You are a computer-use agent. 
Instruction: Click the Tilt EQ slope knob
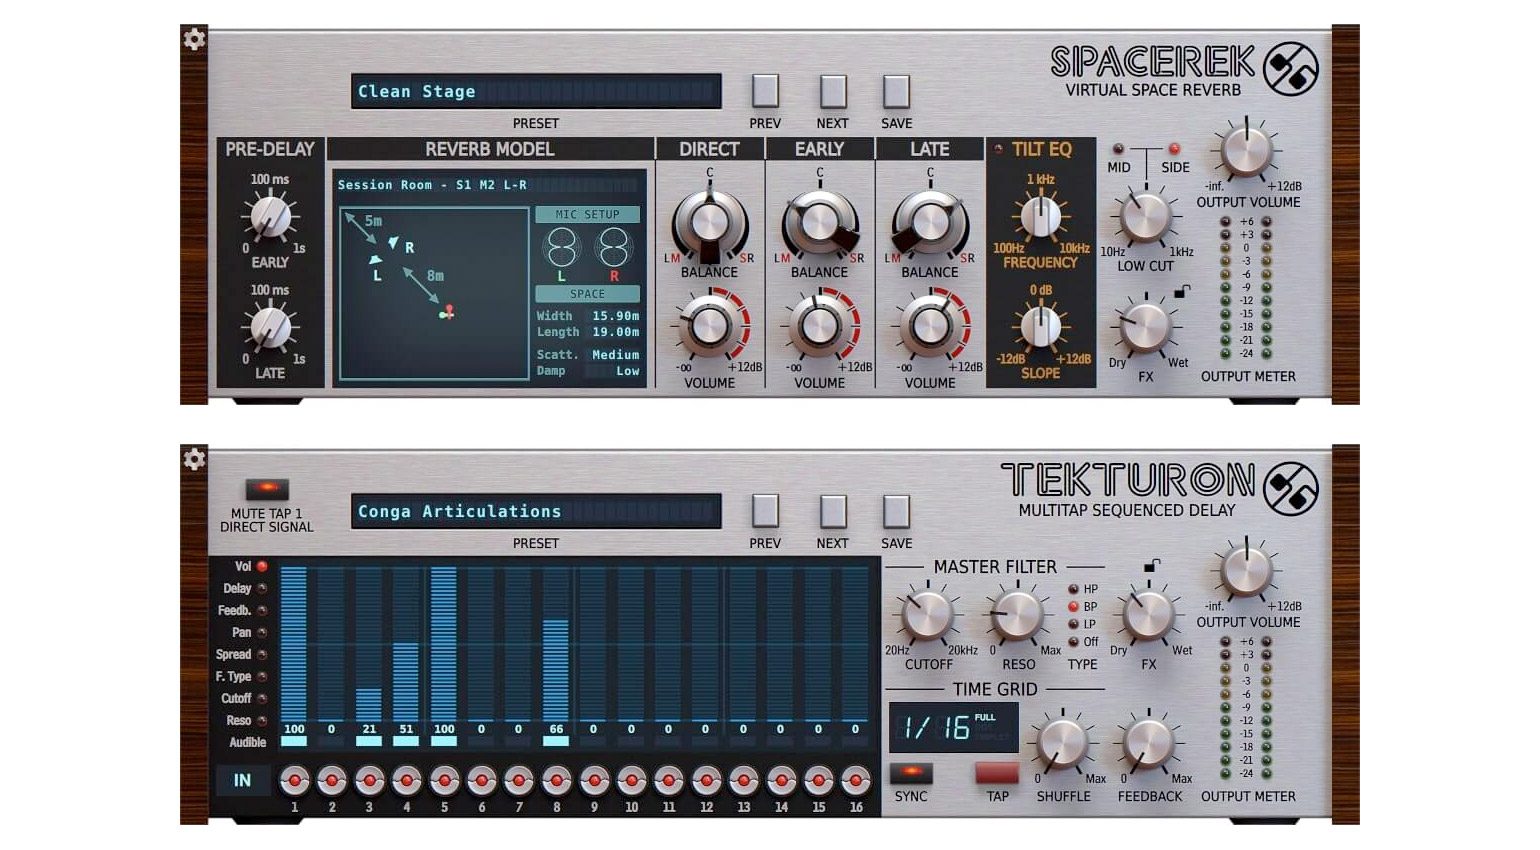click(x=1041, y=326)
